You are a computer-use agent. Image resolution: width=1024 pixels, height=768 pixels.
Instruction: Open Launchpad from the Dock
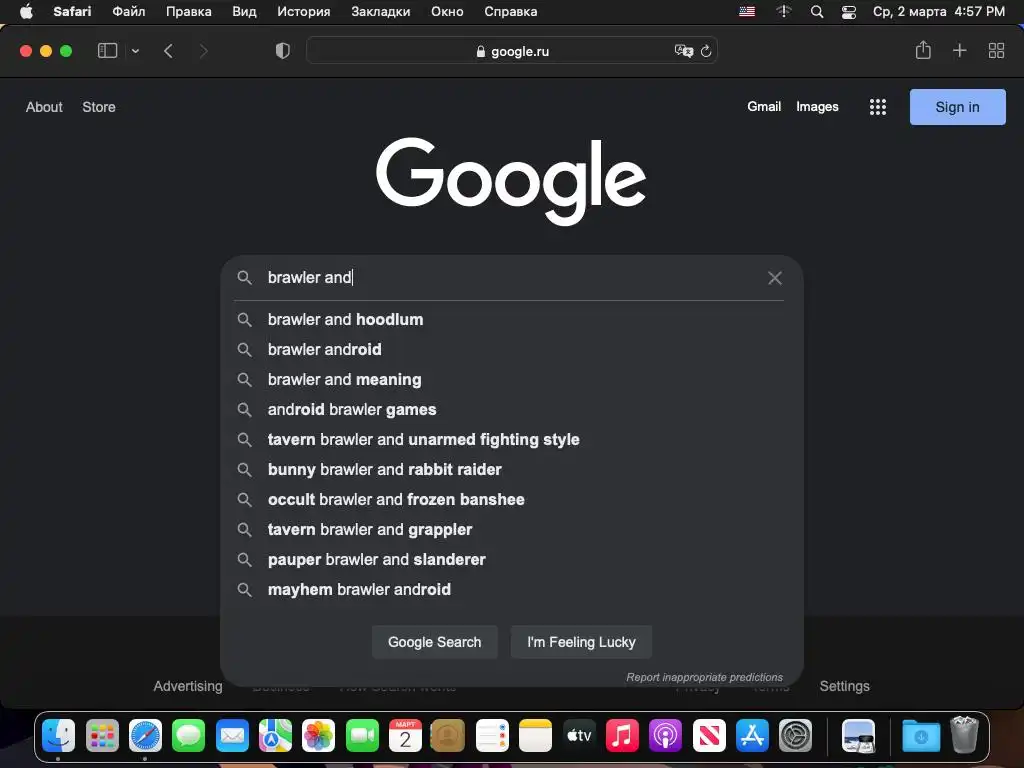coord(102,736)
